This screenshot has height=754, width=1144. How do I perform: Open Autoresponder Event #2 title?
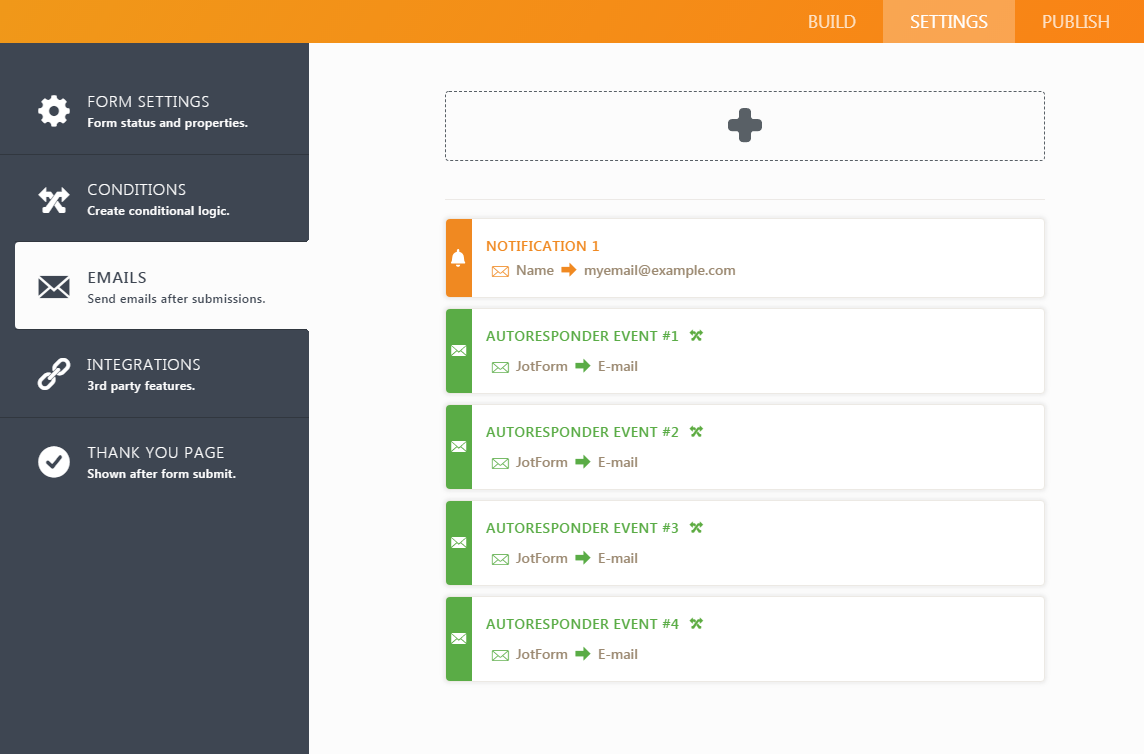point(582,432)
